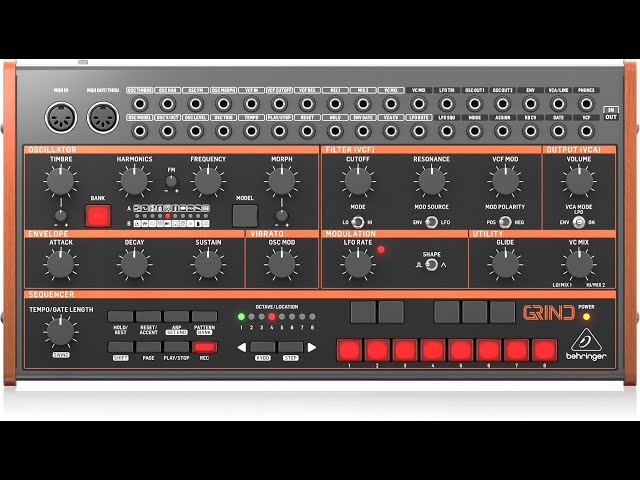Viewport: 640px width, 480px height.
Task: Flip the LFO SHAPE switch
Action: [x=431, y=265]
